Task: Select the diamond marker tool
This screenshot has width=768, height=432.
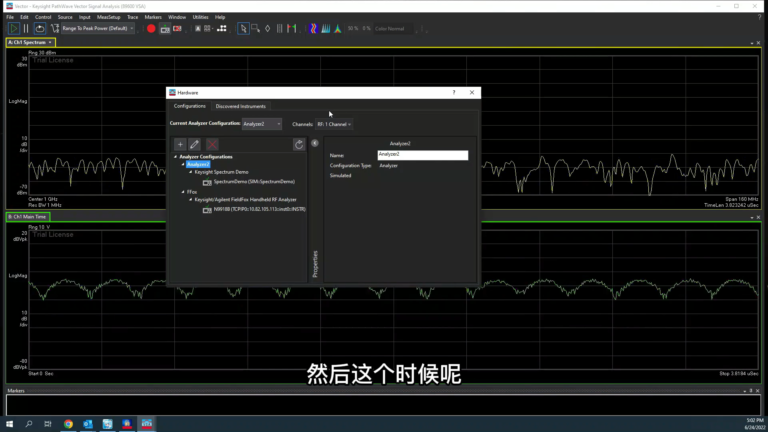Action: (x=267, y=28)
